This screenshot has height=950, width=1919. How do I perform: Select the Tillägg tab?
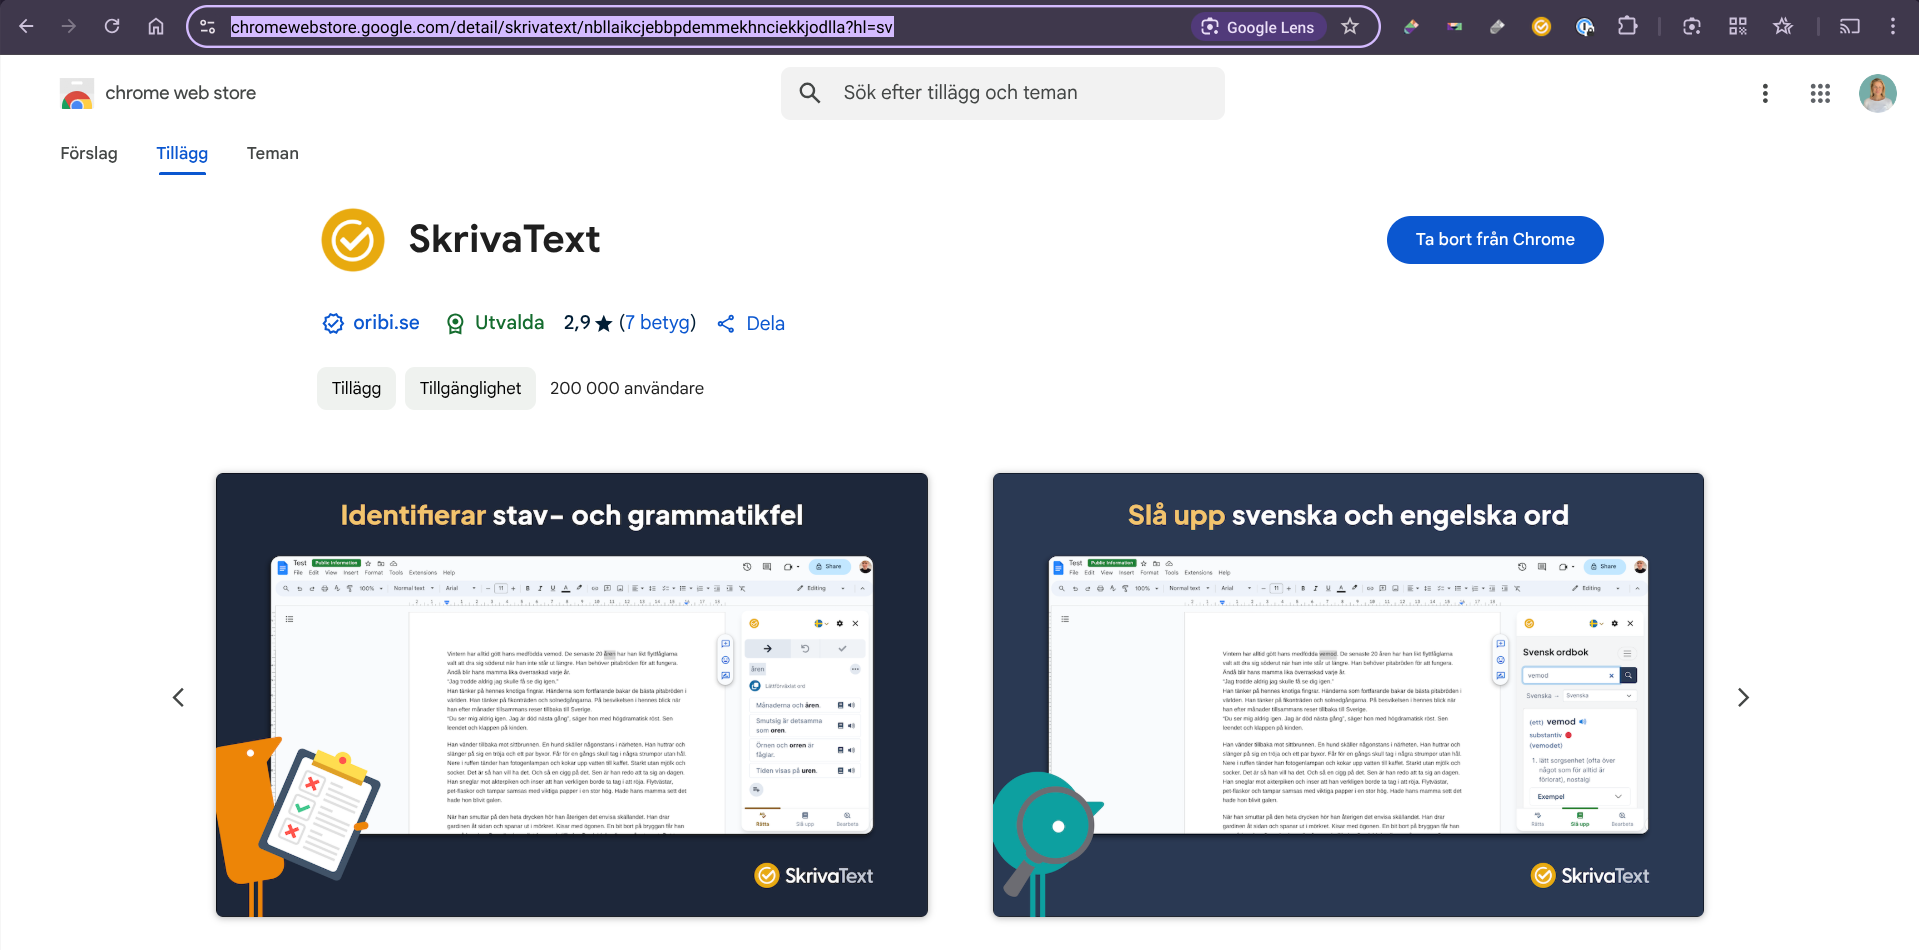(x=182, y=153)
